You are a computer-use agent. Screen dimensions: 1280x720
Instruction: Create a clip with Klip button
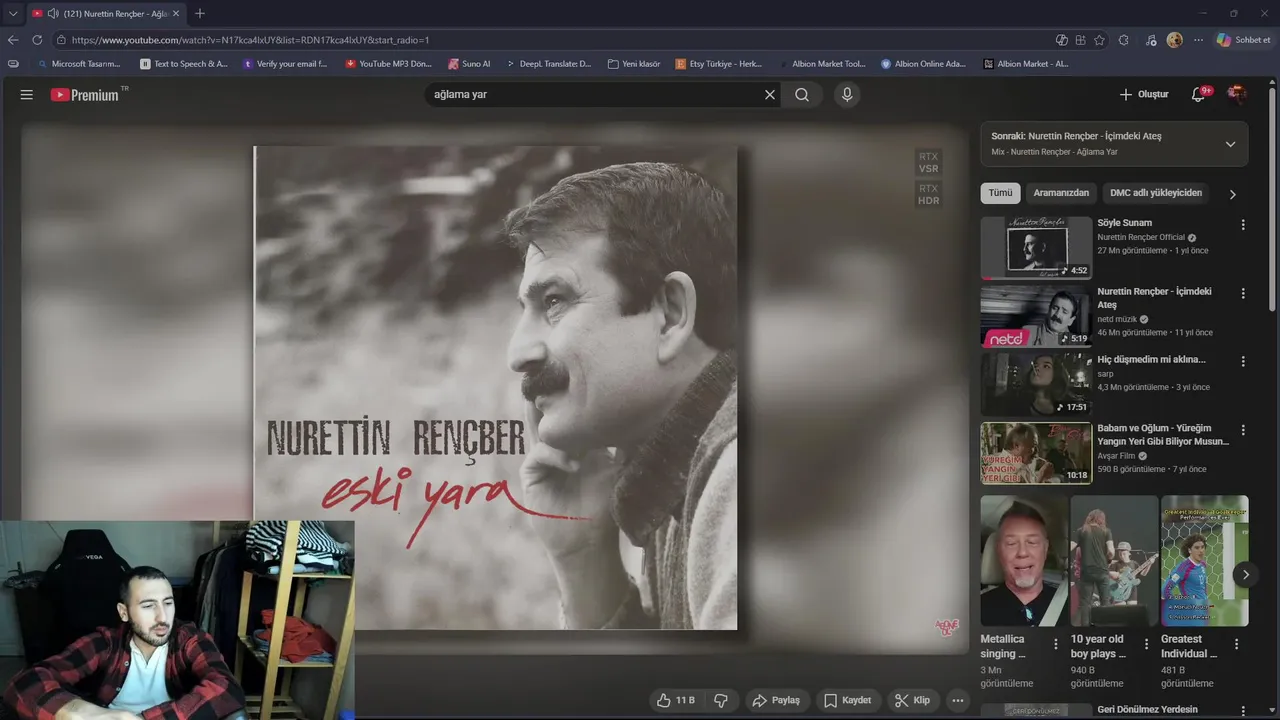click(912, 700)
